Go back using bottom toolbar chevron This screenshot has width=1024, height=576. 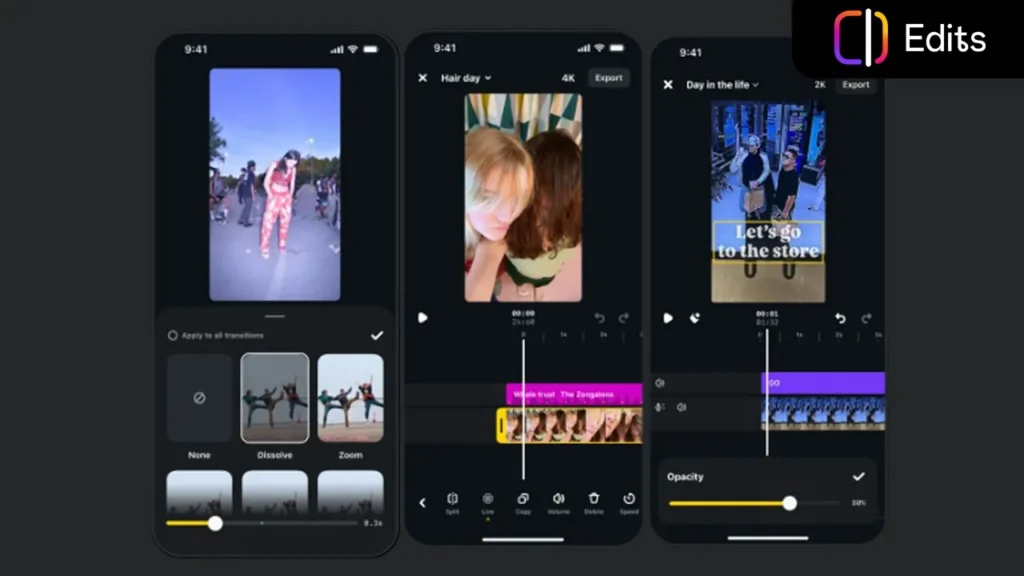(423, 502)
